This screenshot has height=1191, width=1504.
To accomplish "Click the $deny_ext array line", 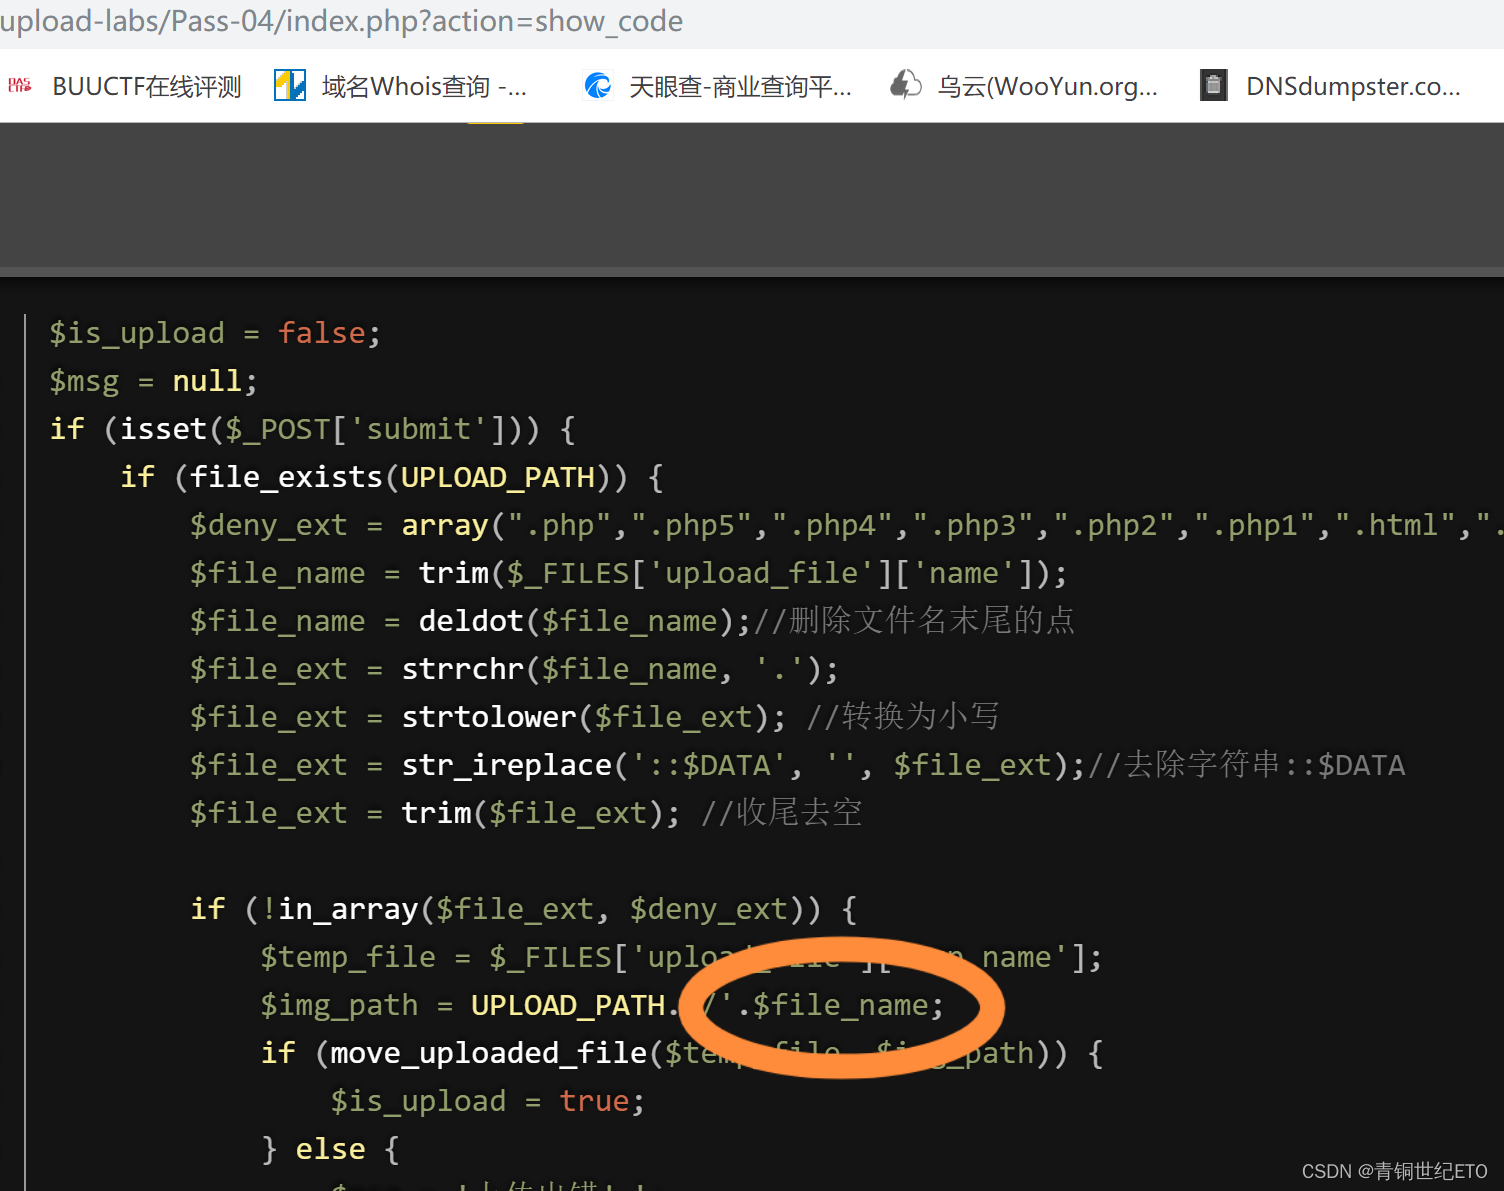I will (847, 525).
